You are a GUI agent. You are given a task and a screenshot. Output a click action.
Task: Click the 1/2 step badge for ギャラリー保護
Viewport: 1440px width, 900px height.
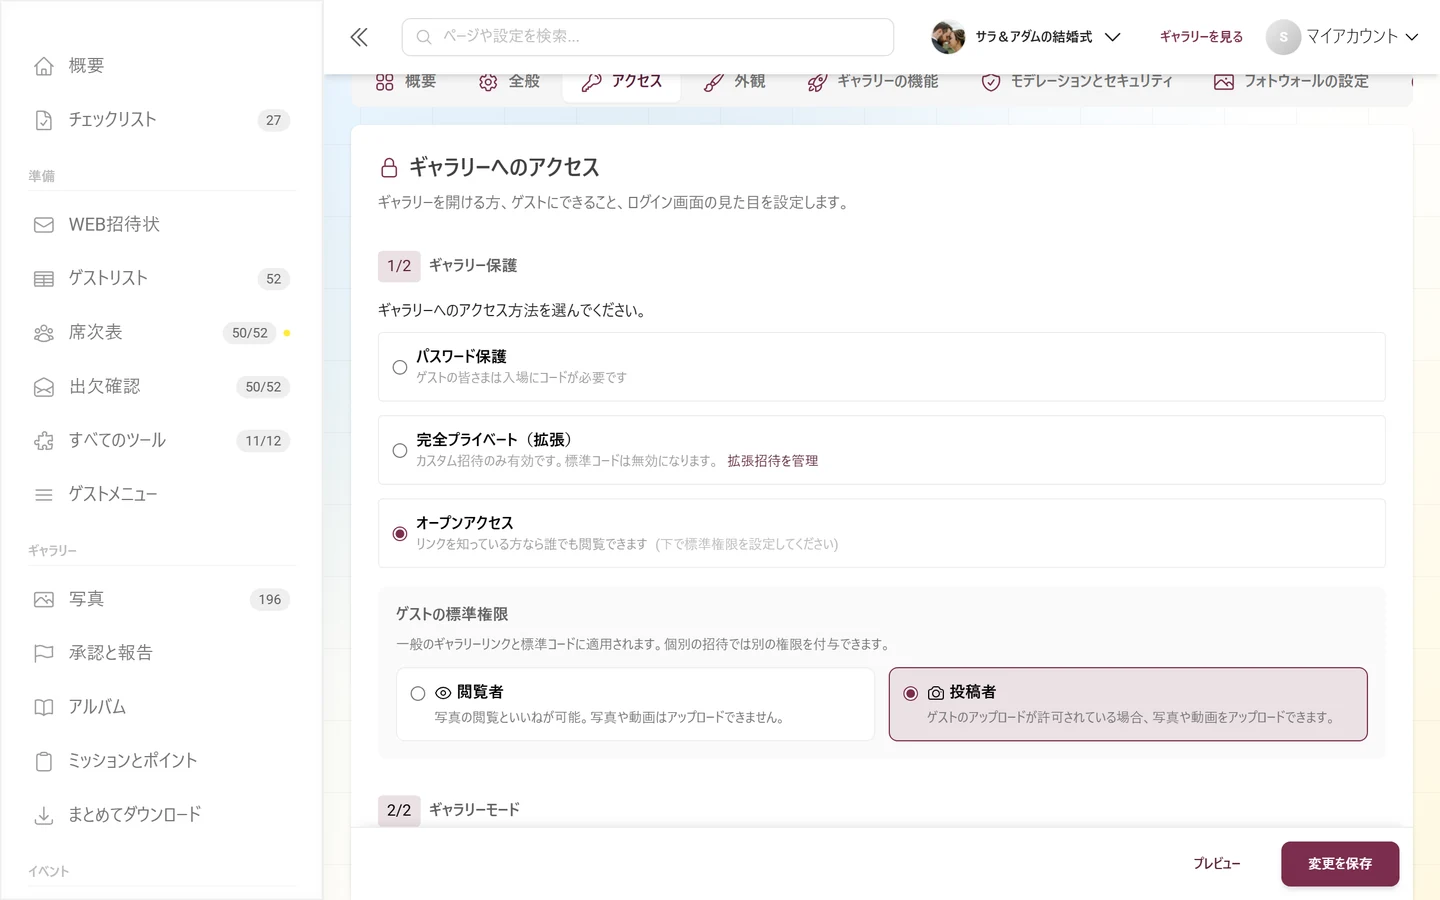[399, 266]
